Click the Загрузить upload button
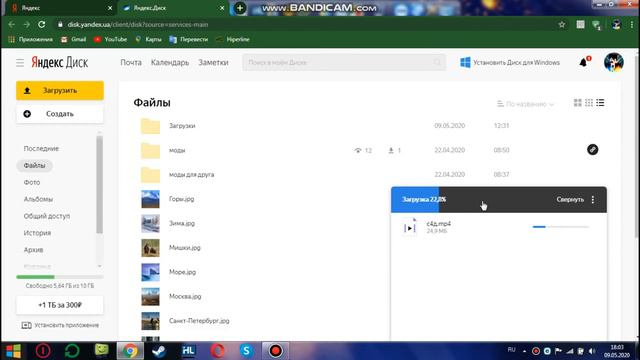The image size is (640, 360). coord(60,90)
